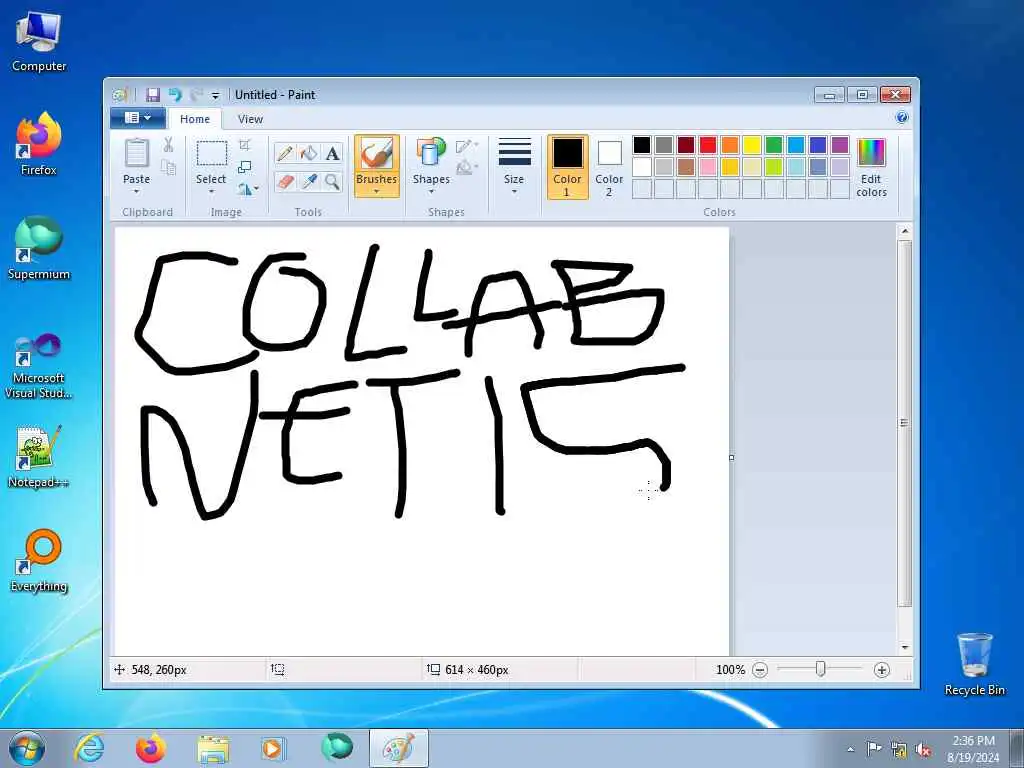Image resolution: width=1024 pixels, height=768 pixels.
Task: Open the Supermium desktop shortcut
Action: coord(39,248)
